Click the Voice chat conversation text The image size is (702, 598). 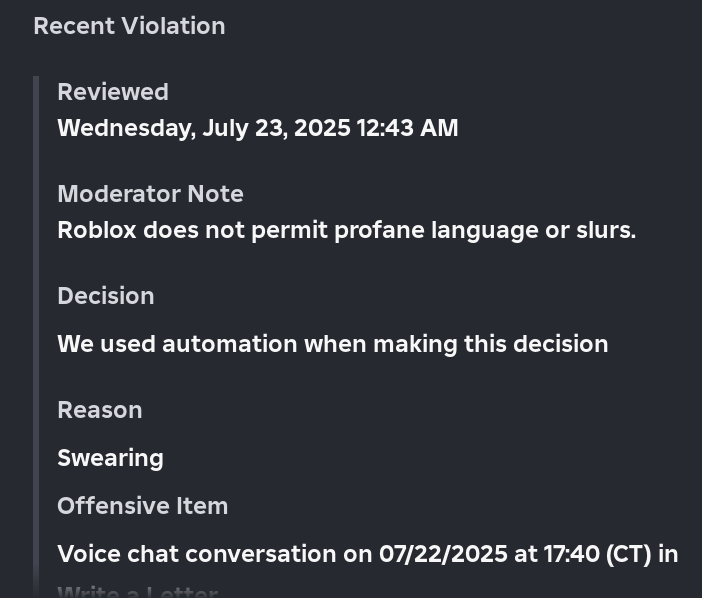(197, 554)
